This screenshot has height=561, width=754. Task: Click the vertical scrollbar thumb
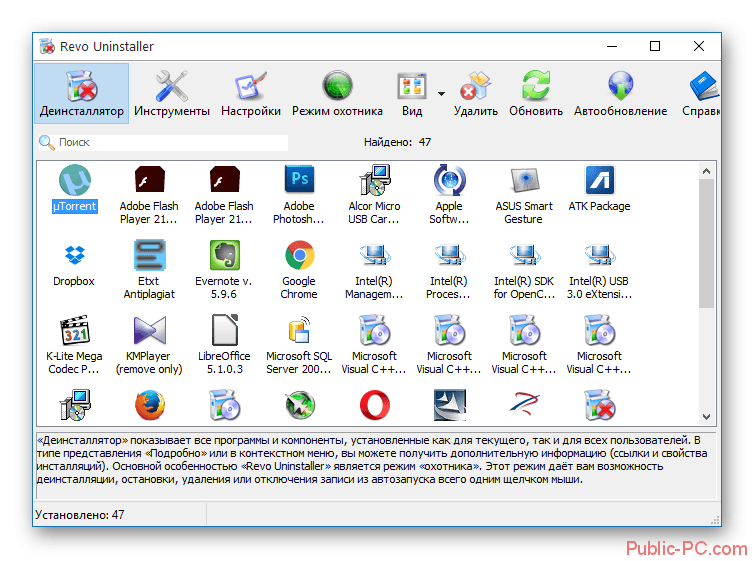(706, 243)
